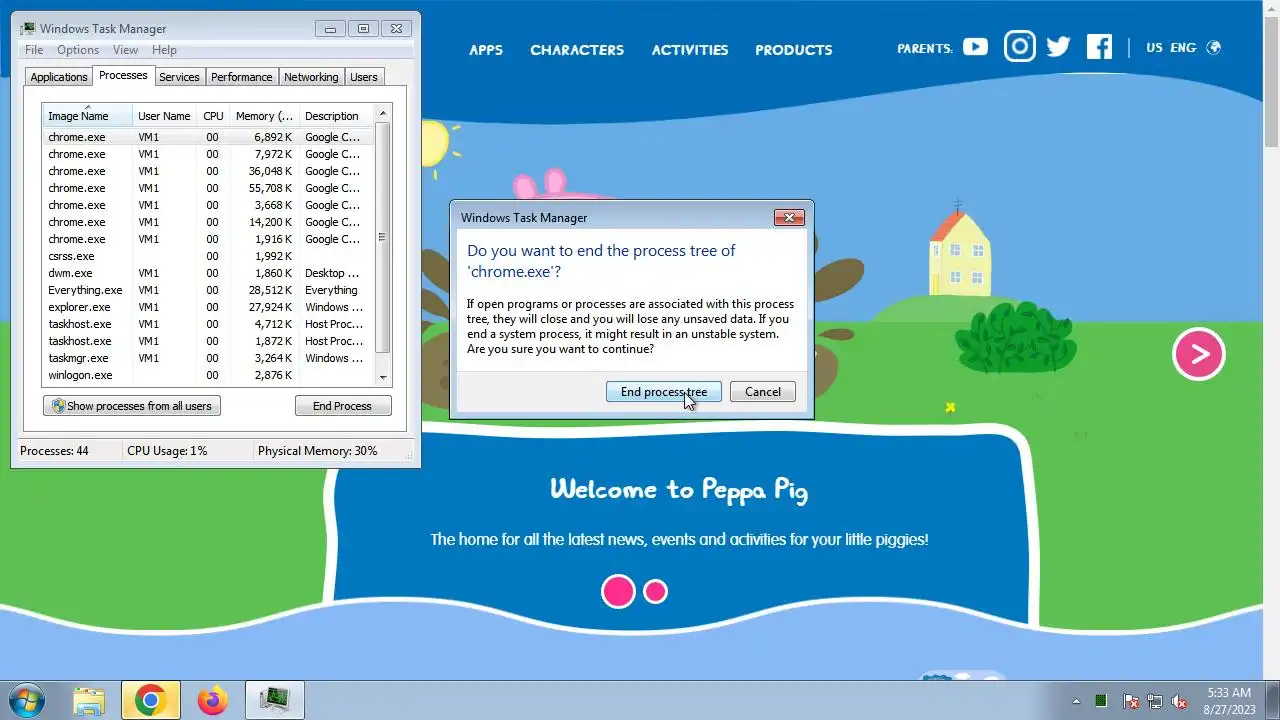
Task: Select the explorer.exe process row
Action: click(x=208, y=307)
